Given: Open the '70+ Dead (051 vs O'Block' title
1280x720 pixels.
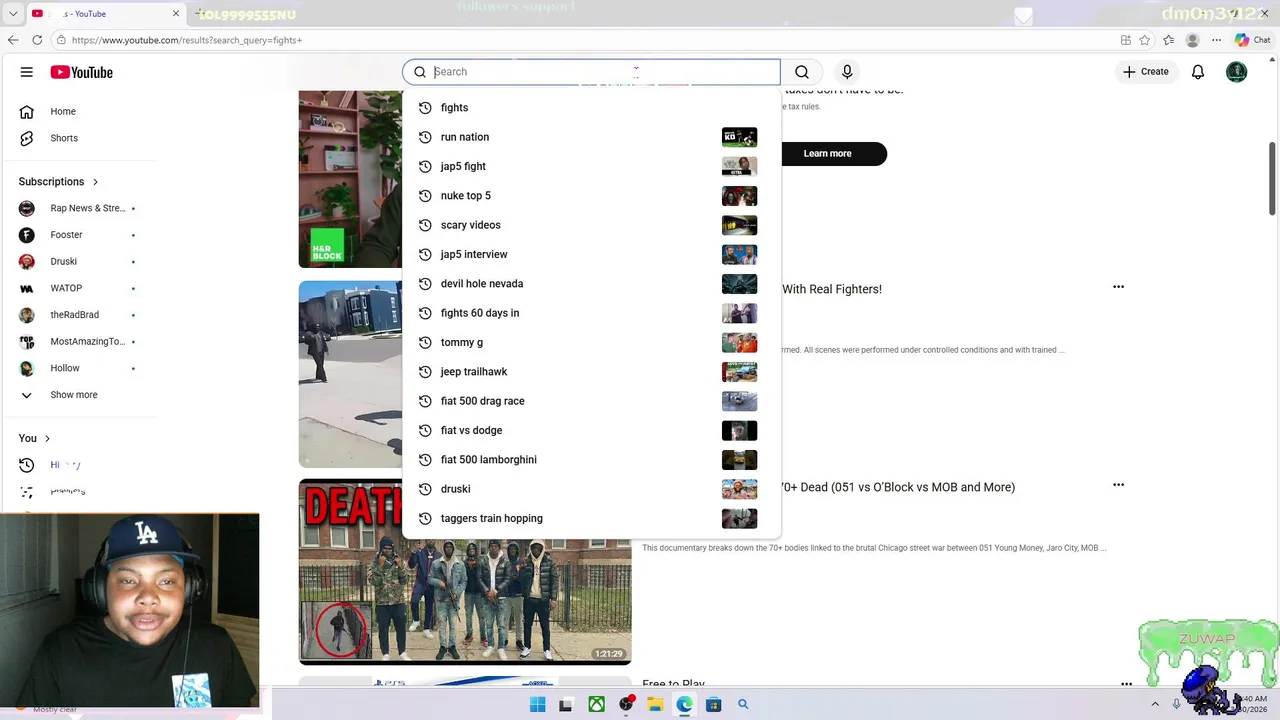Looking at the screenshot, I should pyautogui.click(x=898, y=487).
